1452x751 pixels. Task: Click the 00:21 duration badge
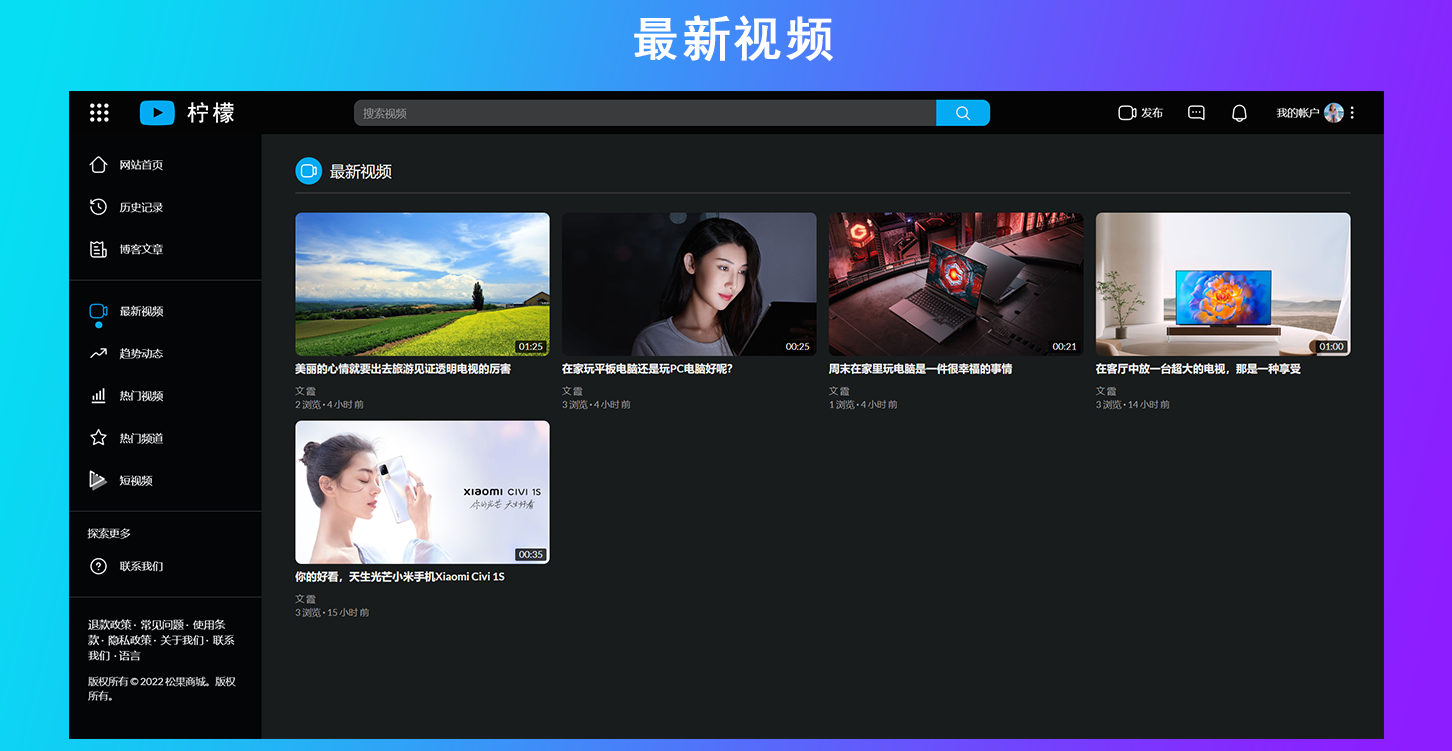click(1065, 347)
